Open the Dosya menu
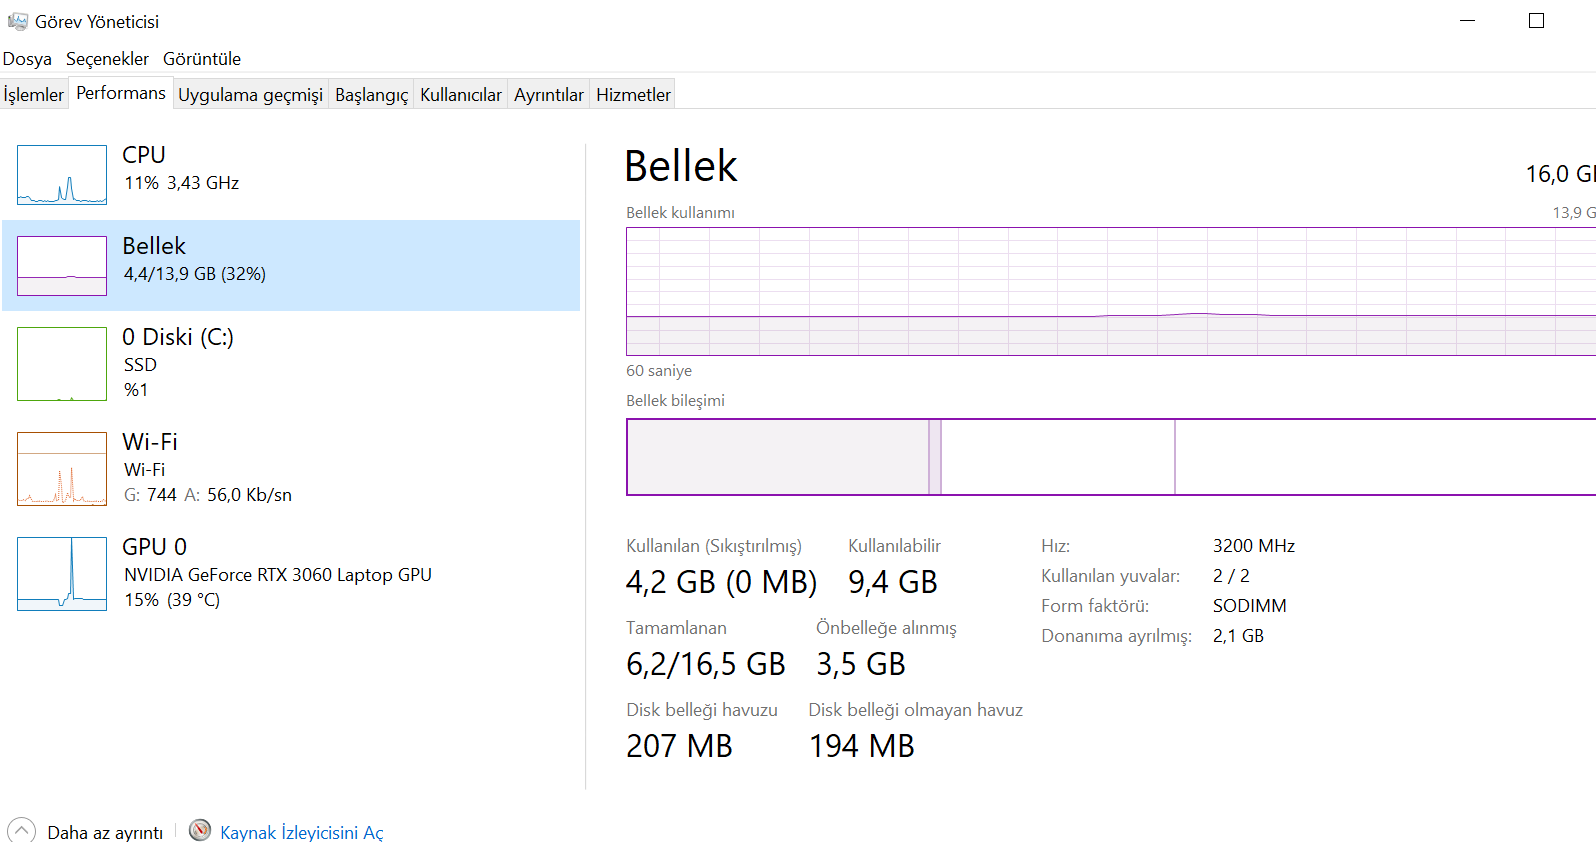Viewport: 1596px width, 842px height. (x=27, y=59)
